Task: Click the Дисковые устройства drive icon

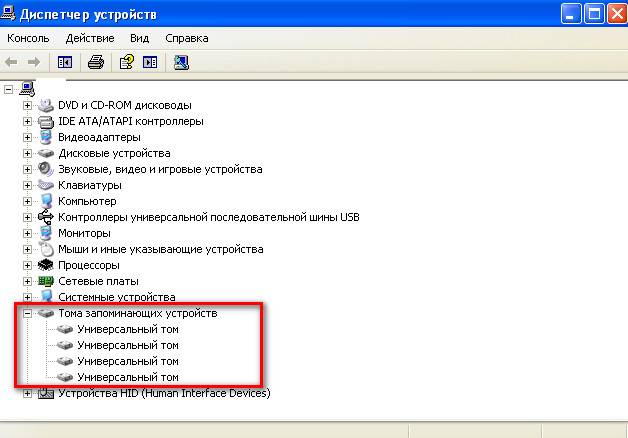Action: (46, 153)
